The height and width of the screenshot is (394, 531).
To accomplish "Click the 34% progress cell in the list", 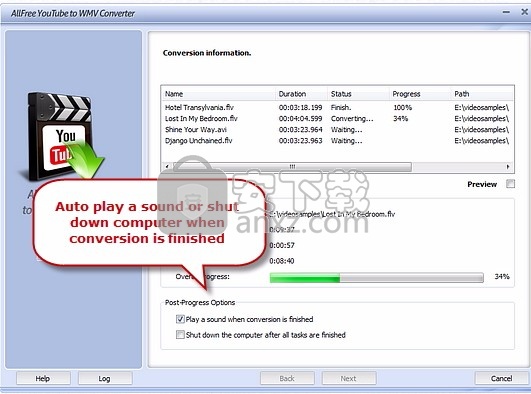I will click(401, 119).
